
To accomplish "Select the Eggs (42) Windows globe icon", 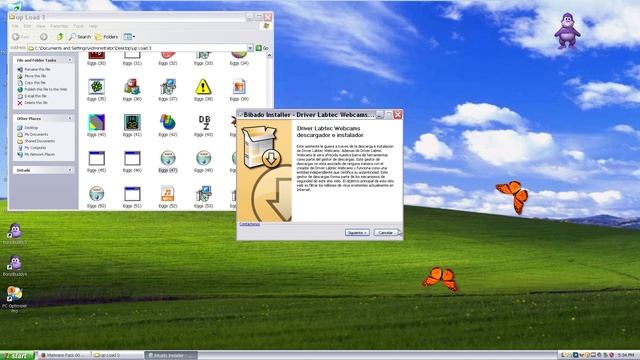I will point(168,122).
